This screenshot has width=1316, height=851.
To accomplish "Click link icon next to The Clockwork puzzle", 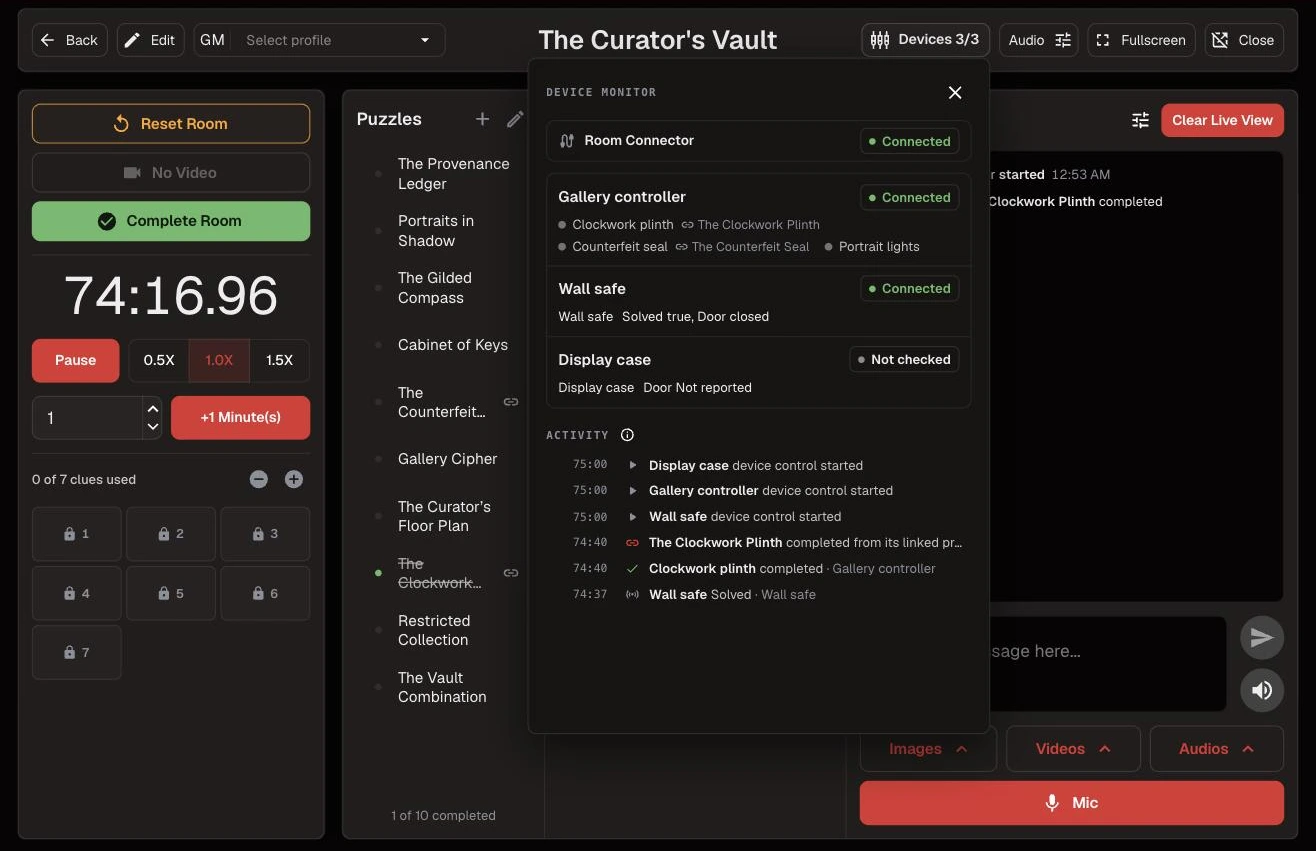I will click(511, 573).
